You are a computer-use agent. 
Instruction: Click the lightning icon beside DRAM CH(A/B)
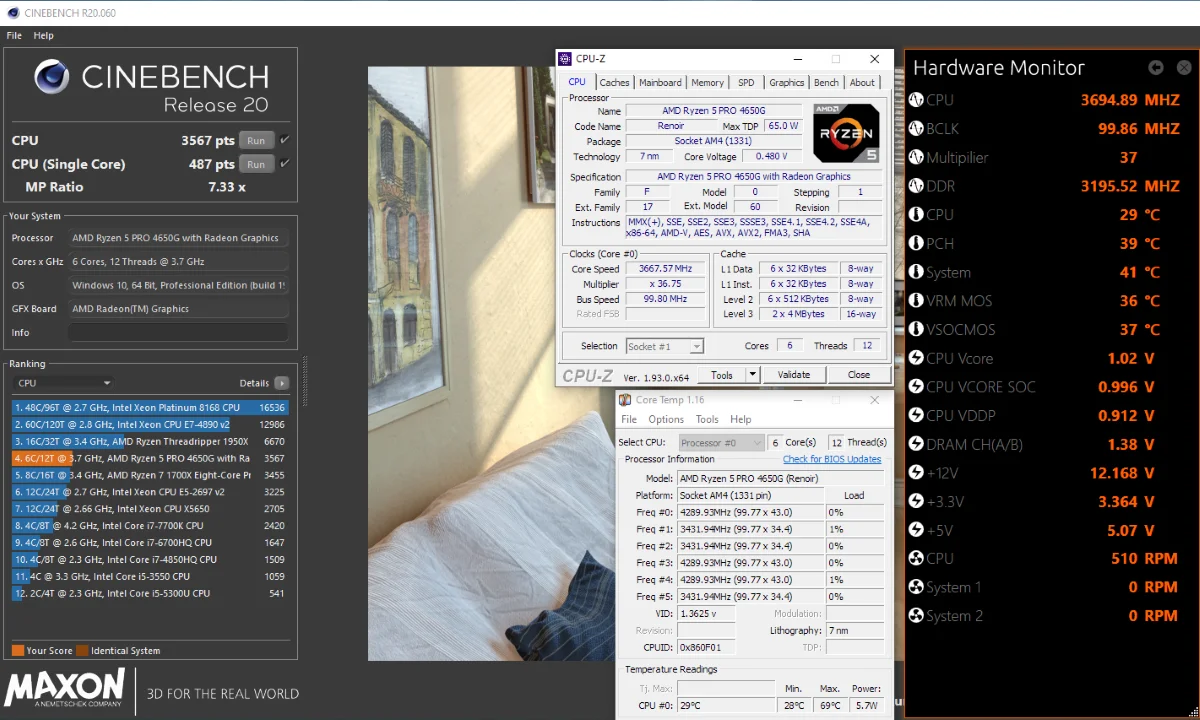tap(917, 444)
